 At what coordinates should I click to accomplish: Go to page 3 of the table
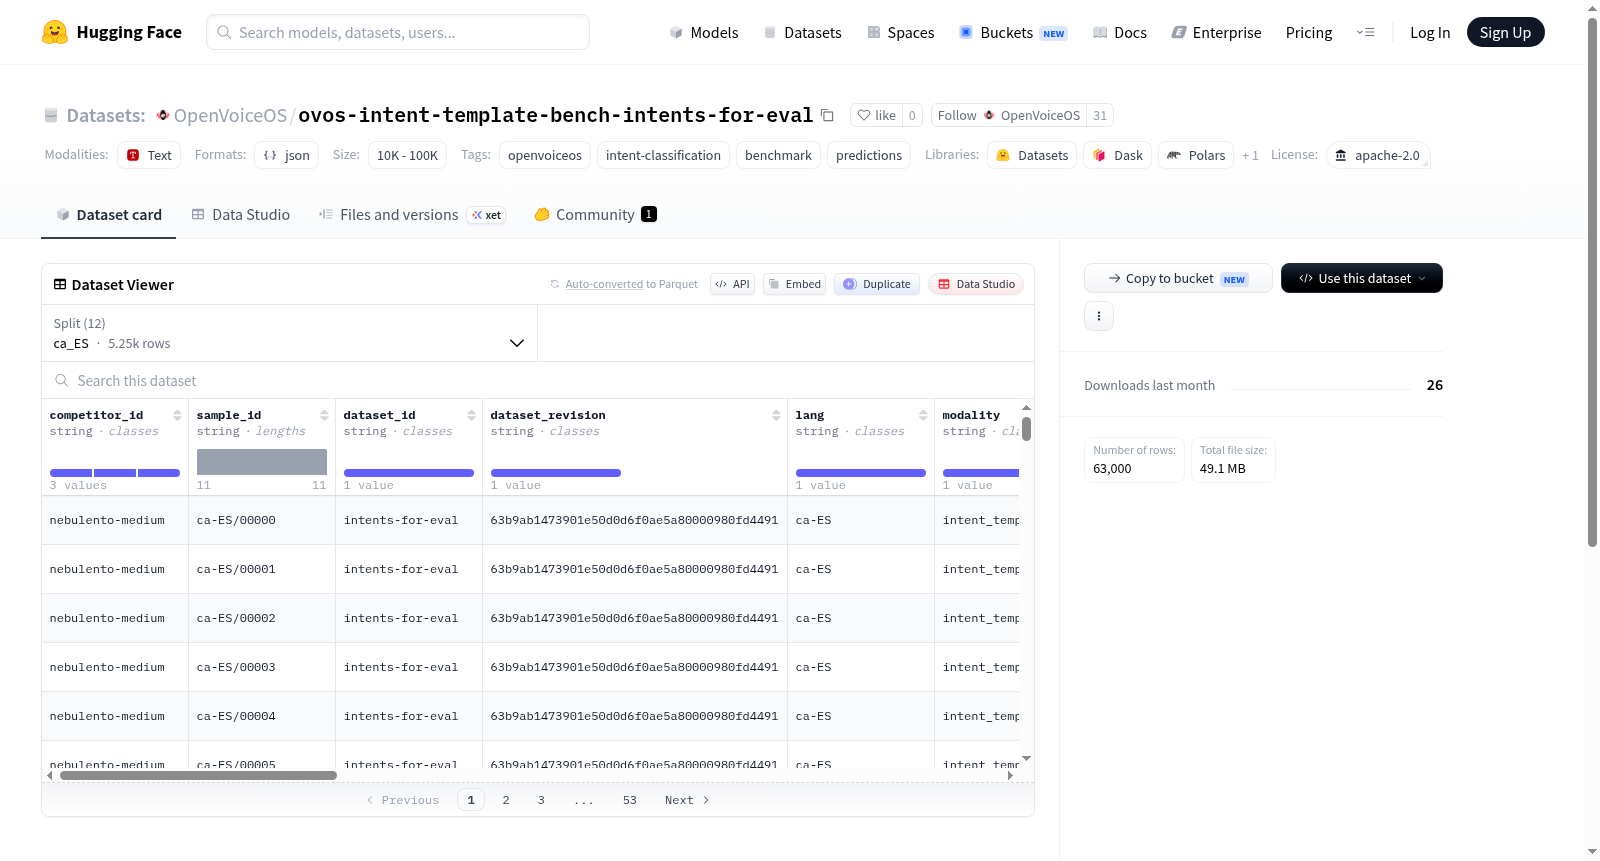point(541,800)
